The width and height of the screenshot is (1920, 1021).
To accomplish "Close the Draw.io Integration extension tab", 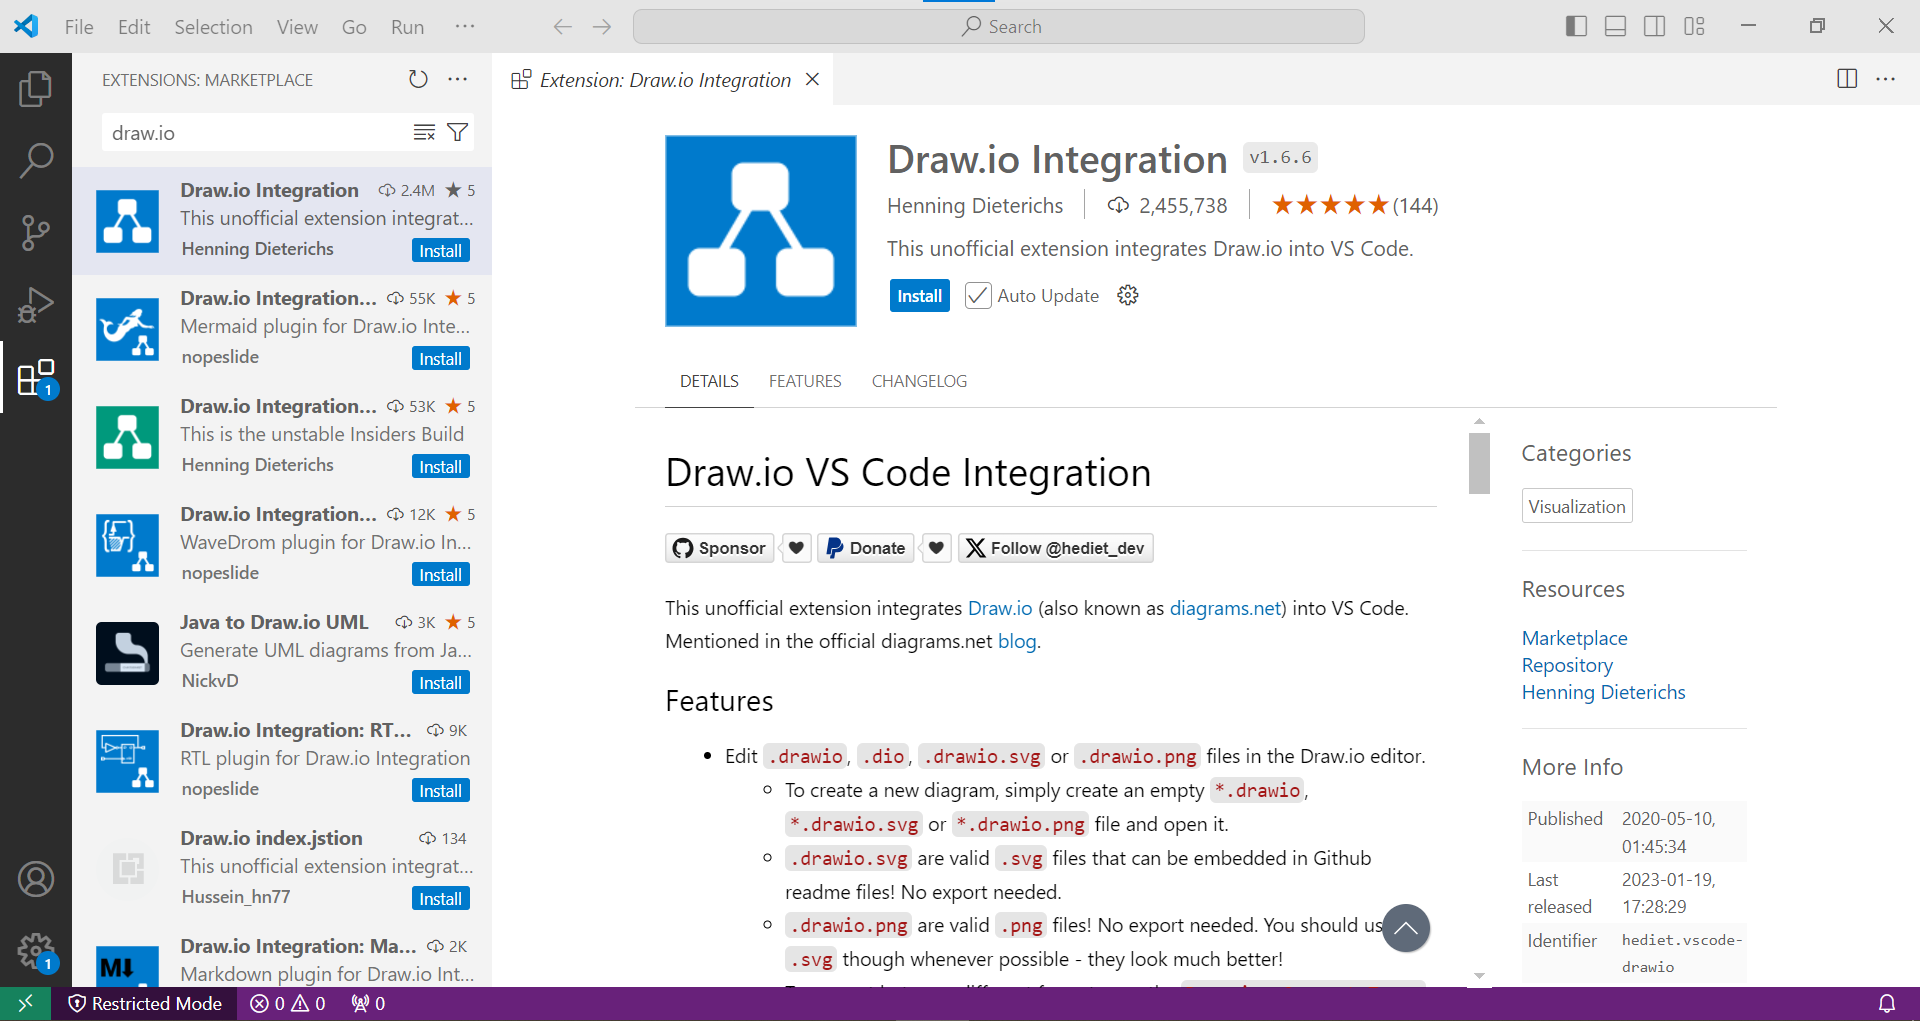I will coord(813,79).
